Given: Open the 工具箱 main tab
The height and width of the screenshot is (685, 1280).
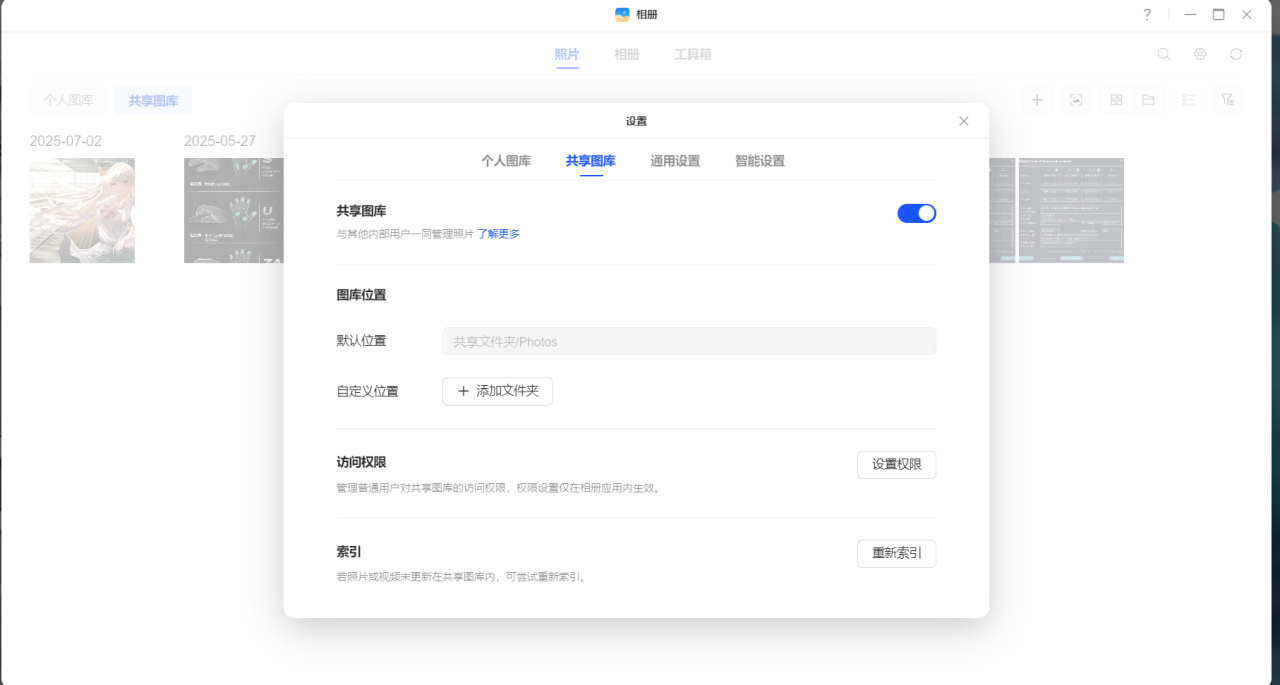Looking at the screenshot, I should 693,54.
